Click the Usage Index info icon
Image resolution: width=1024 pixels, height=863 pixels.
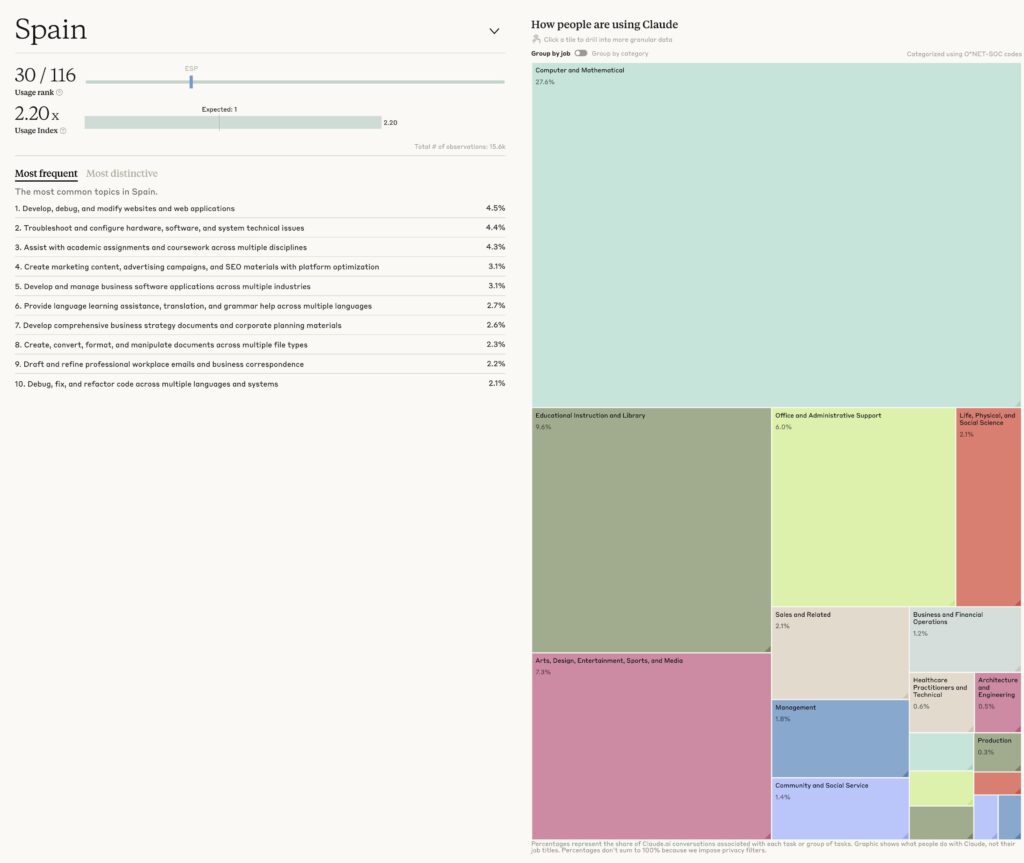tap(63, 131)
